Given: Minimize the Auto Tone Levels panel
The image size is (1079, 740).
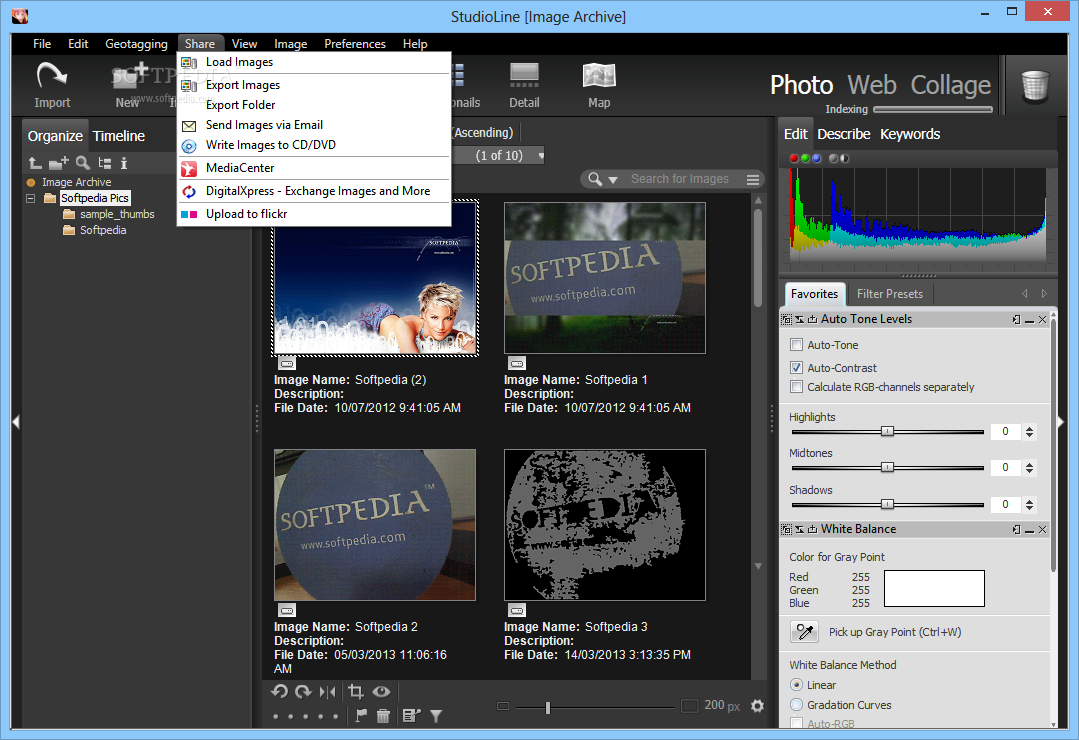Looking at the screenshot, I should (x=1029, y=320).
